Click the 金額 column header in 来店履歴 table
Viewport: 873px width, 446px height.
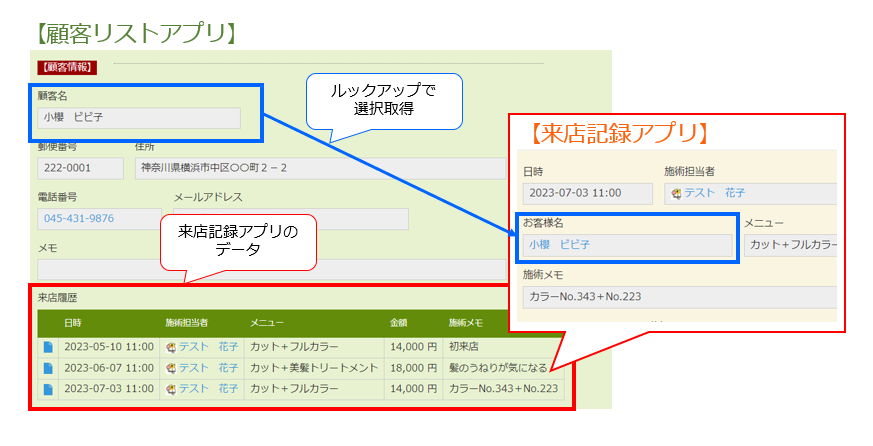point(398,323)
